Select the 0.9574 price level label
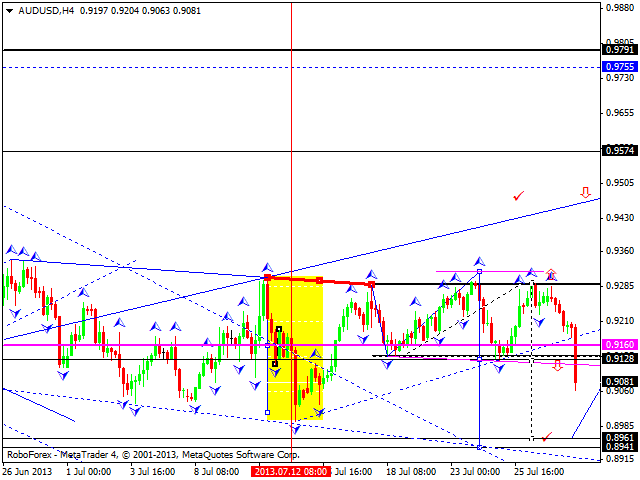The height and width of the screenshot is (480, 640). click(619, 151)
